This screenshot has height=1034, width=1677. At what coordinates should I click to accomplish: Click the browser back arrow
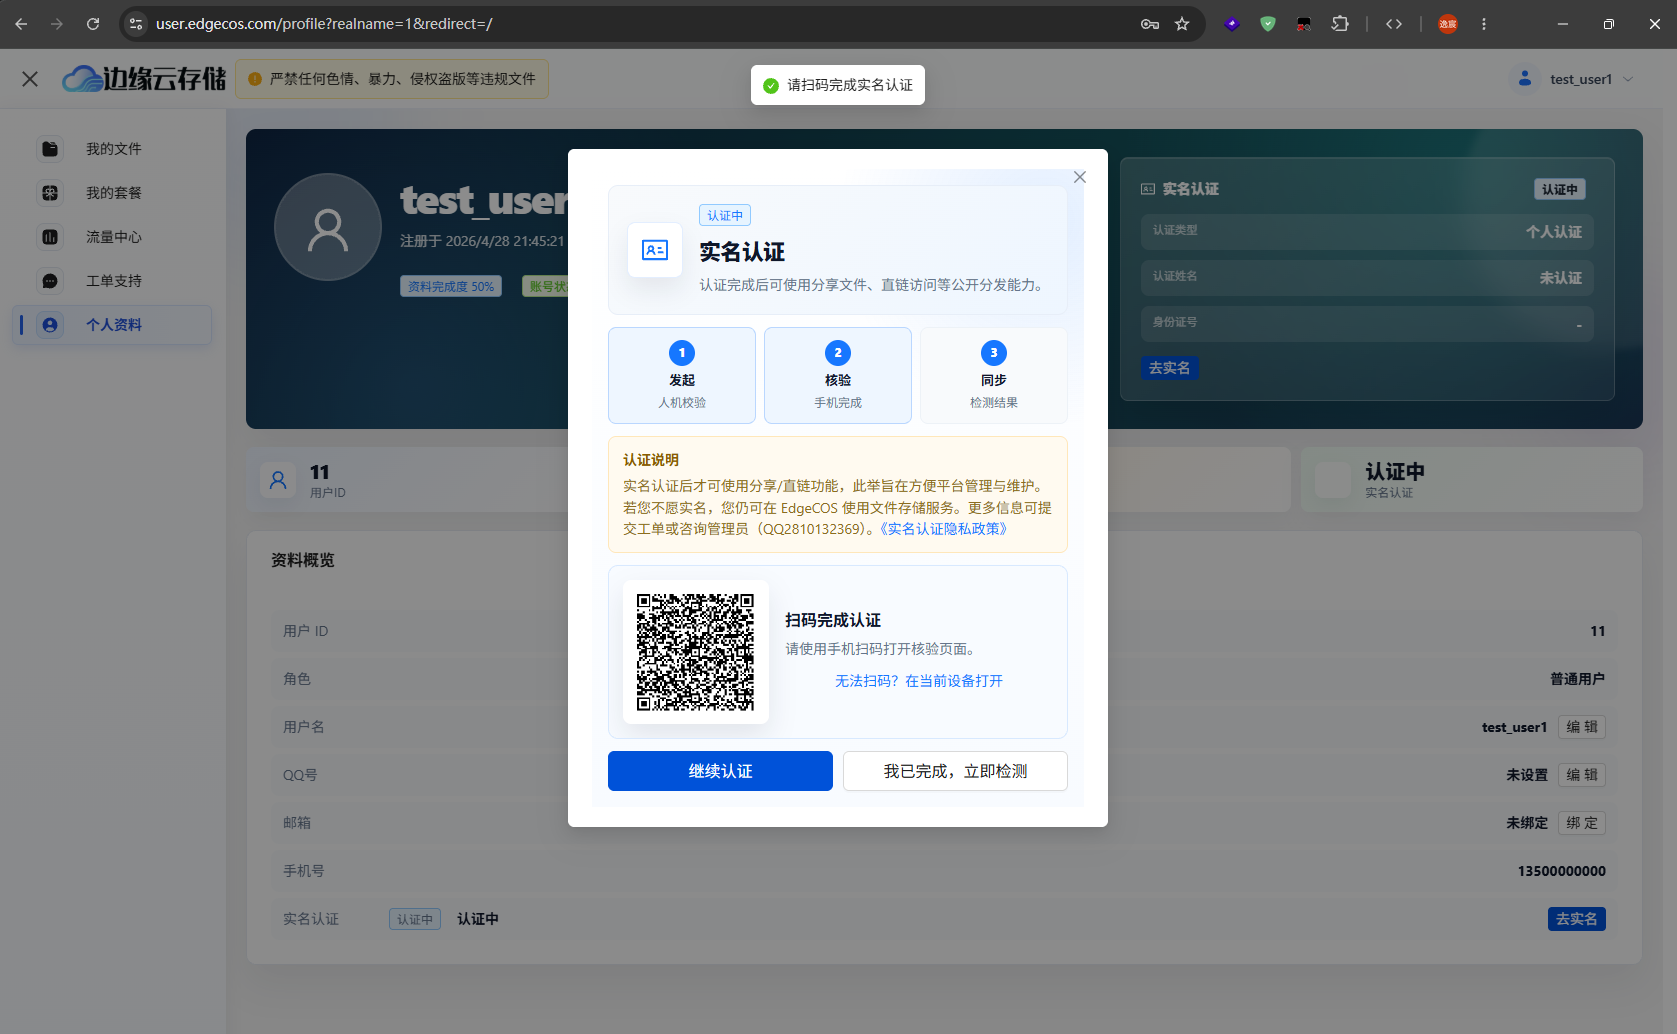click(x=21, y=24)
